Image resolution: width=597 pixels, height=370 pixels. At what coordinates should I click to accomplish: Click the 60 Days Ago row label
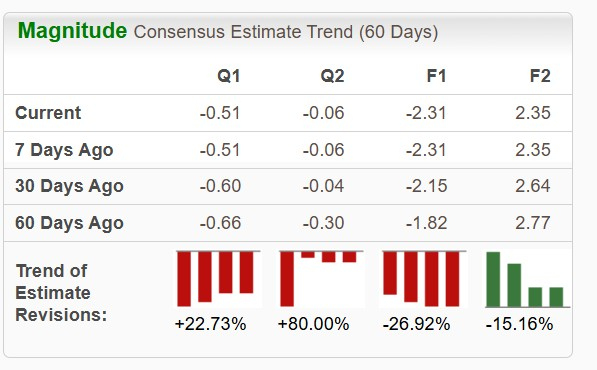point(69,223)
